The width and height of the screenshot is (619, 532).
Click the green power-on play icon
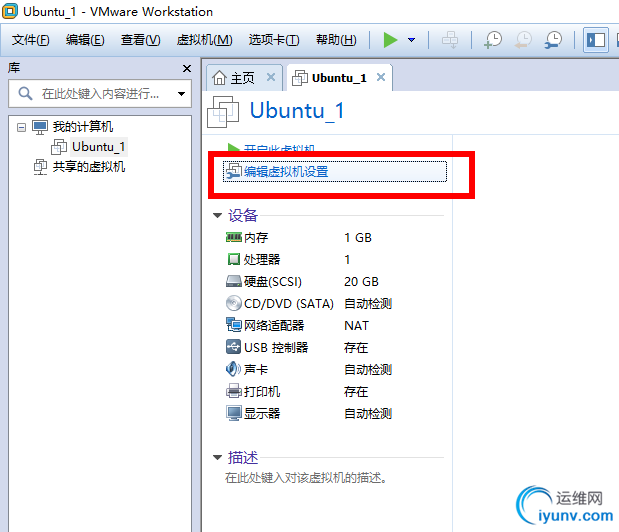click(390, 40)
